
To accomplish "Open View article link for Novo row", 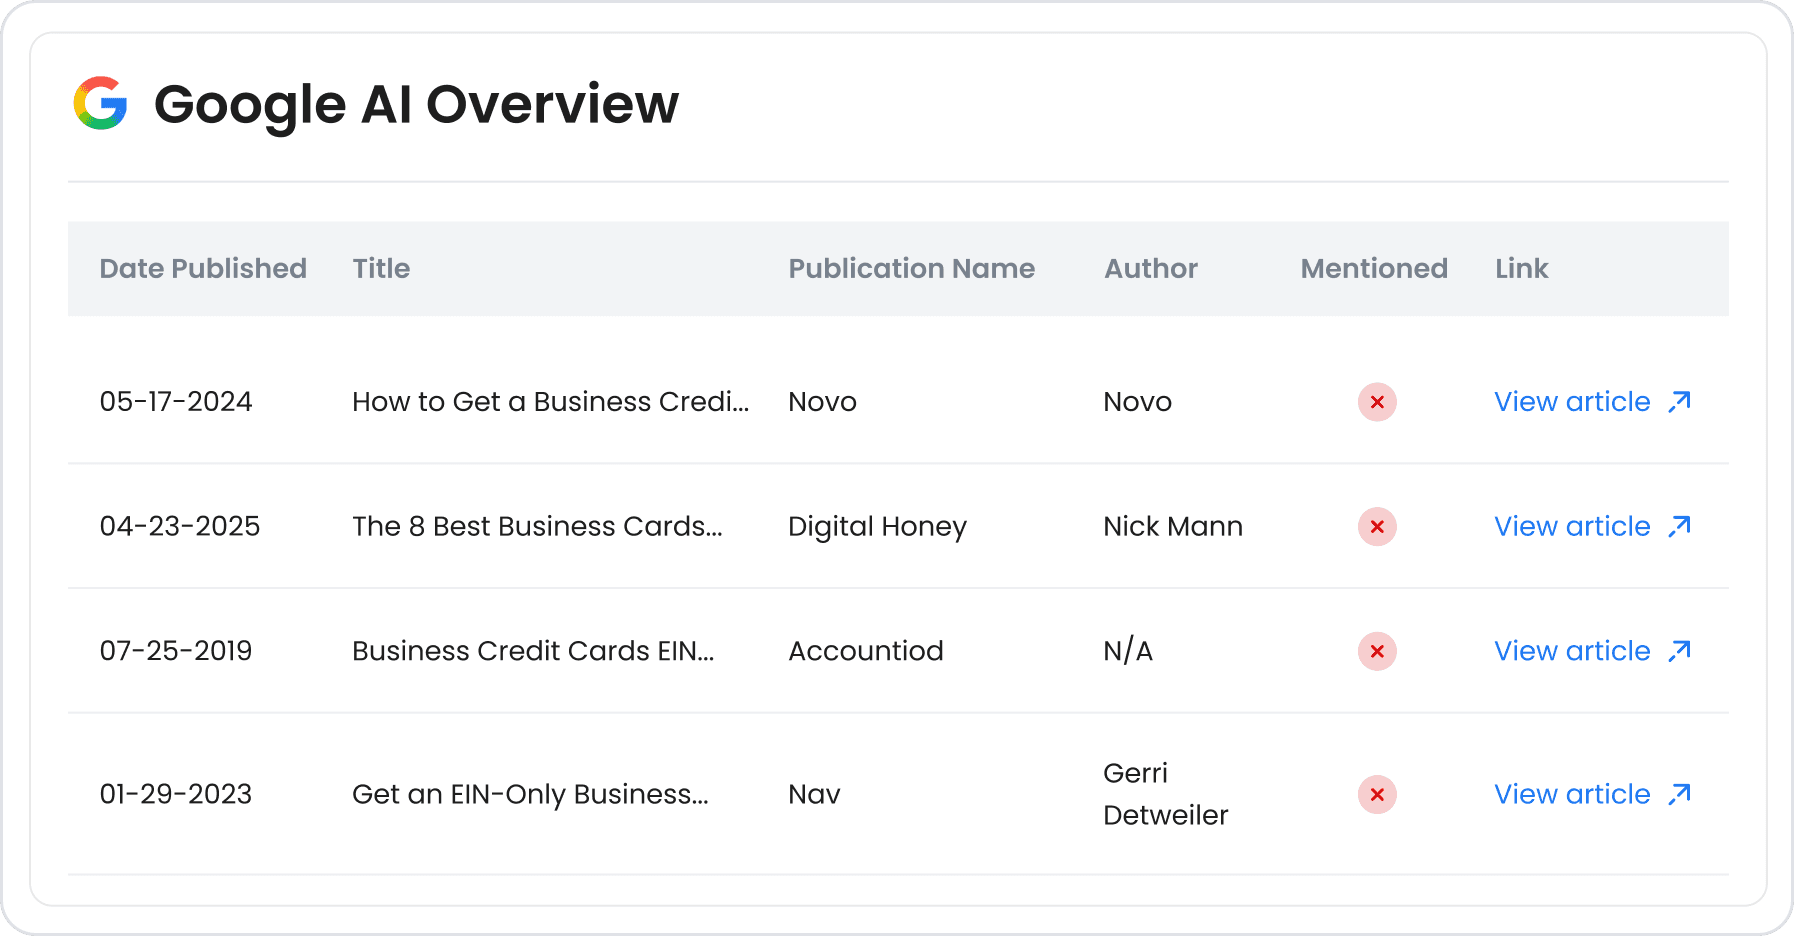I will coord(1592,402).
